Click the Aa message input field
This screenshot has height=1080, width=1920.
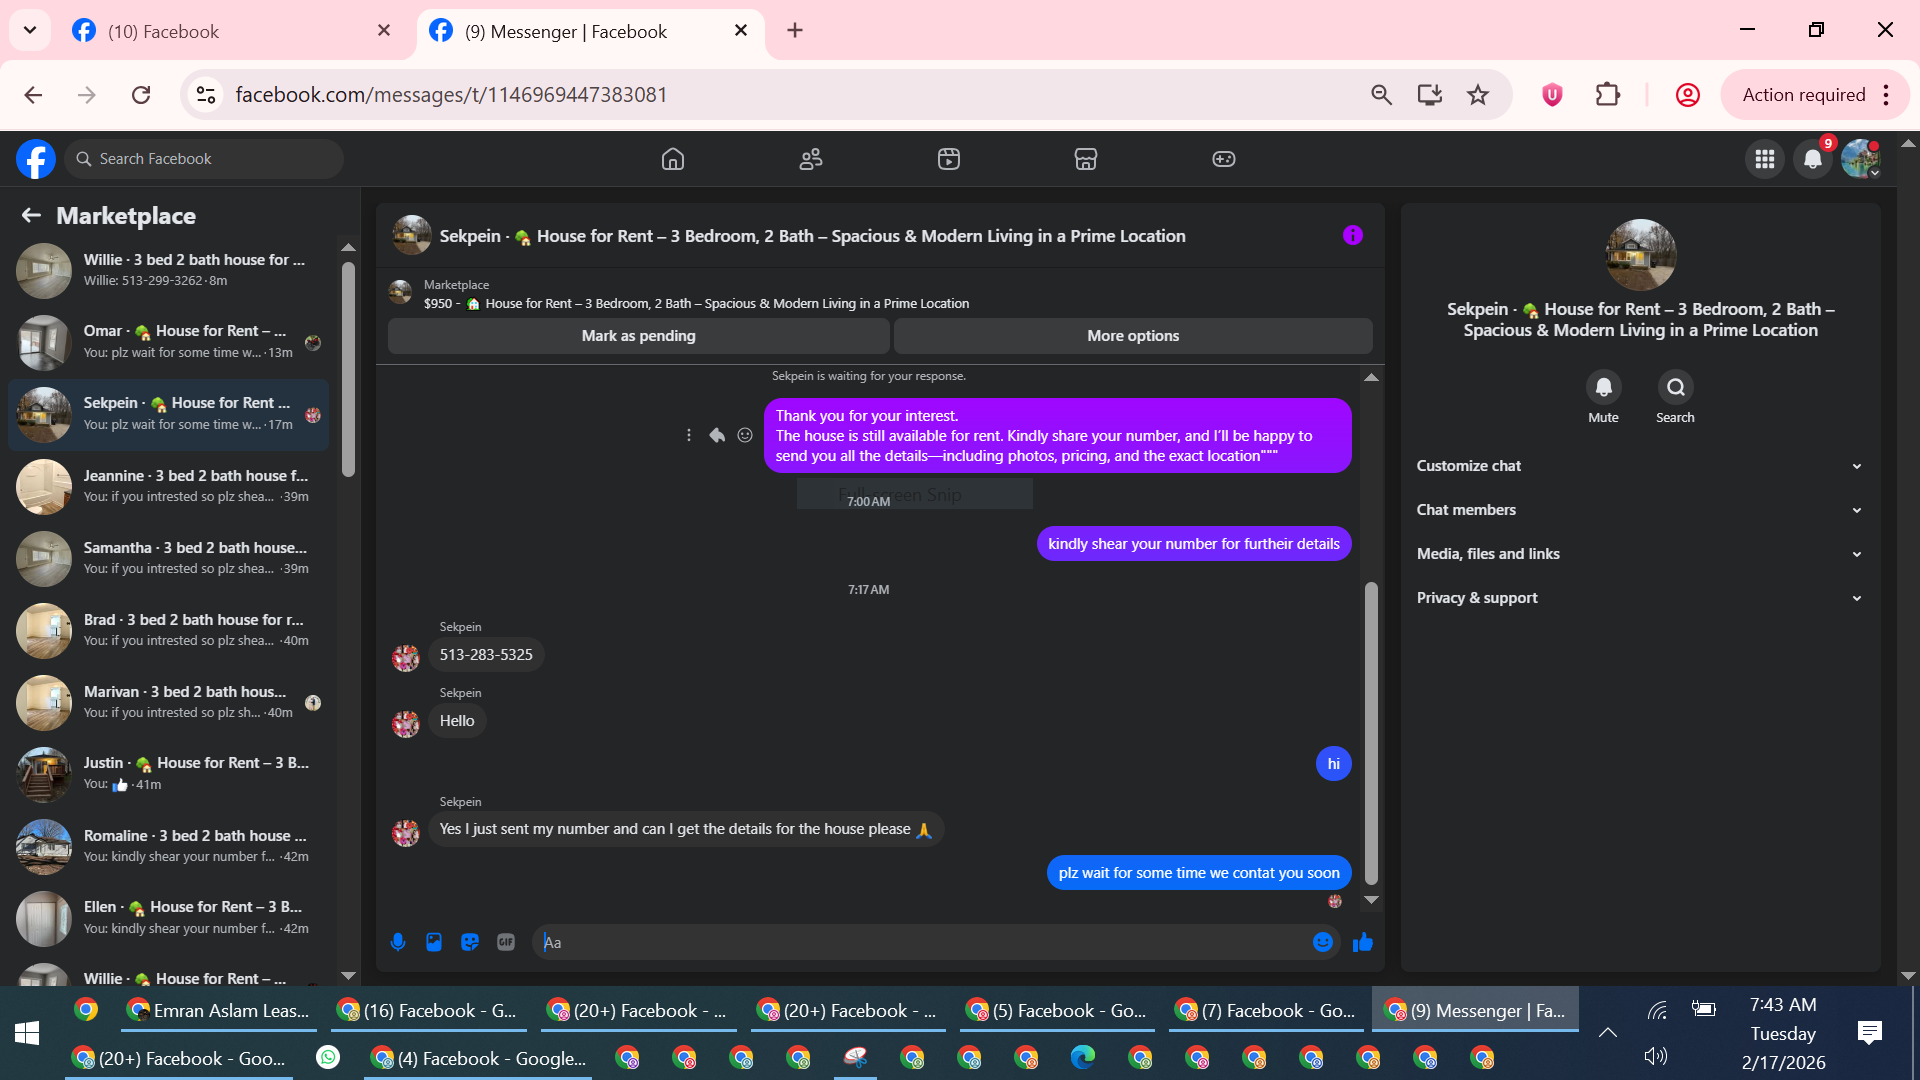pyautogui.click(x=920, y=942)
